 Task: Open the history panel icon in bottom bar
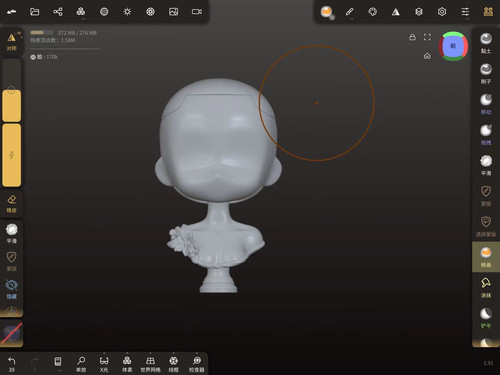58,363
